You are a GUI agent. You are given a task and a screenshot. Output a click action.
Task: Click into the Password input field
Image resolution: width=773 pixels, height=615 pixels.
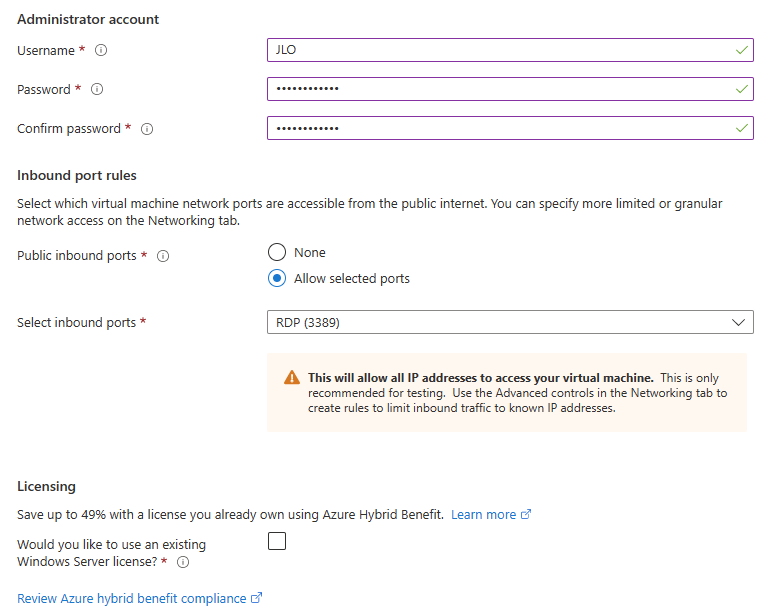pos(510,89)
